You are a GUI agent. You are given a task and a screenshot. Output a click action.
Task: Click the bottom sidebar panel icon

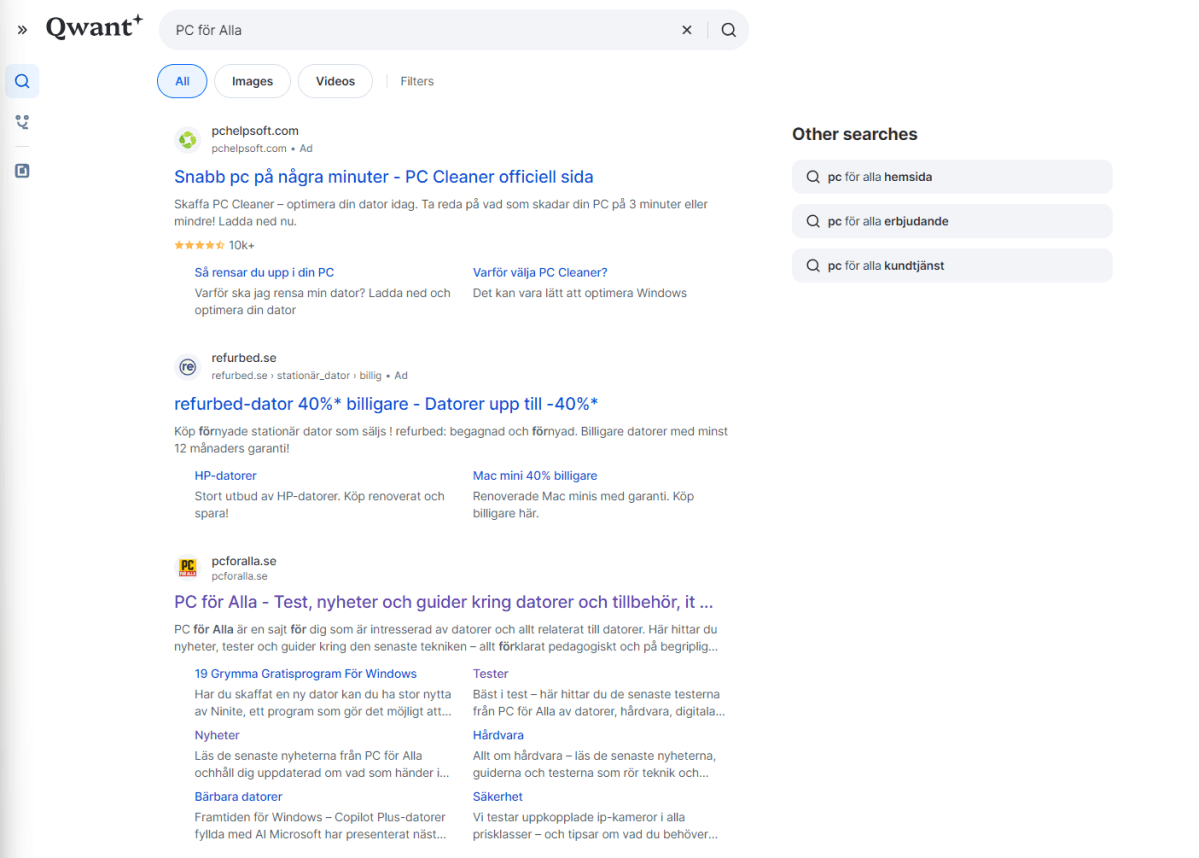[x=21, y=170]
